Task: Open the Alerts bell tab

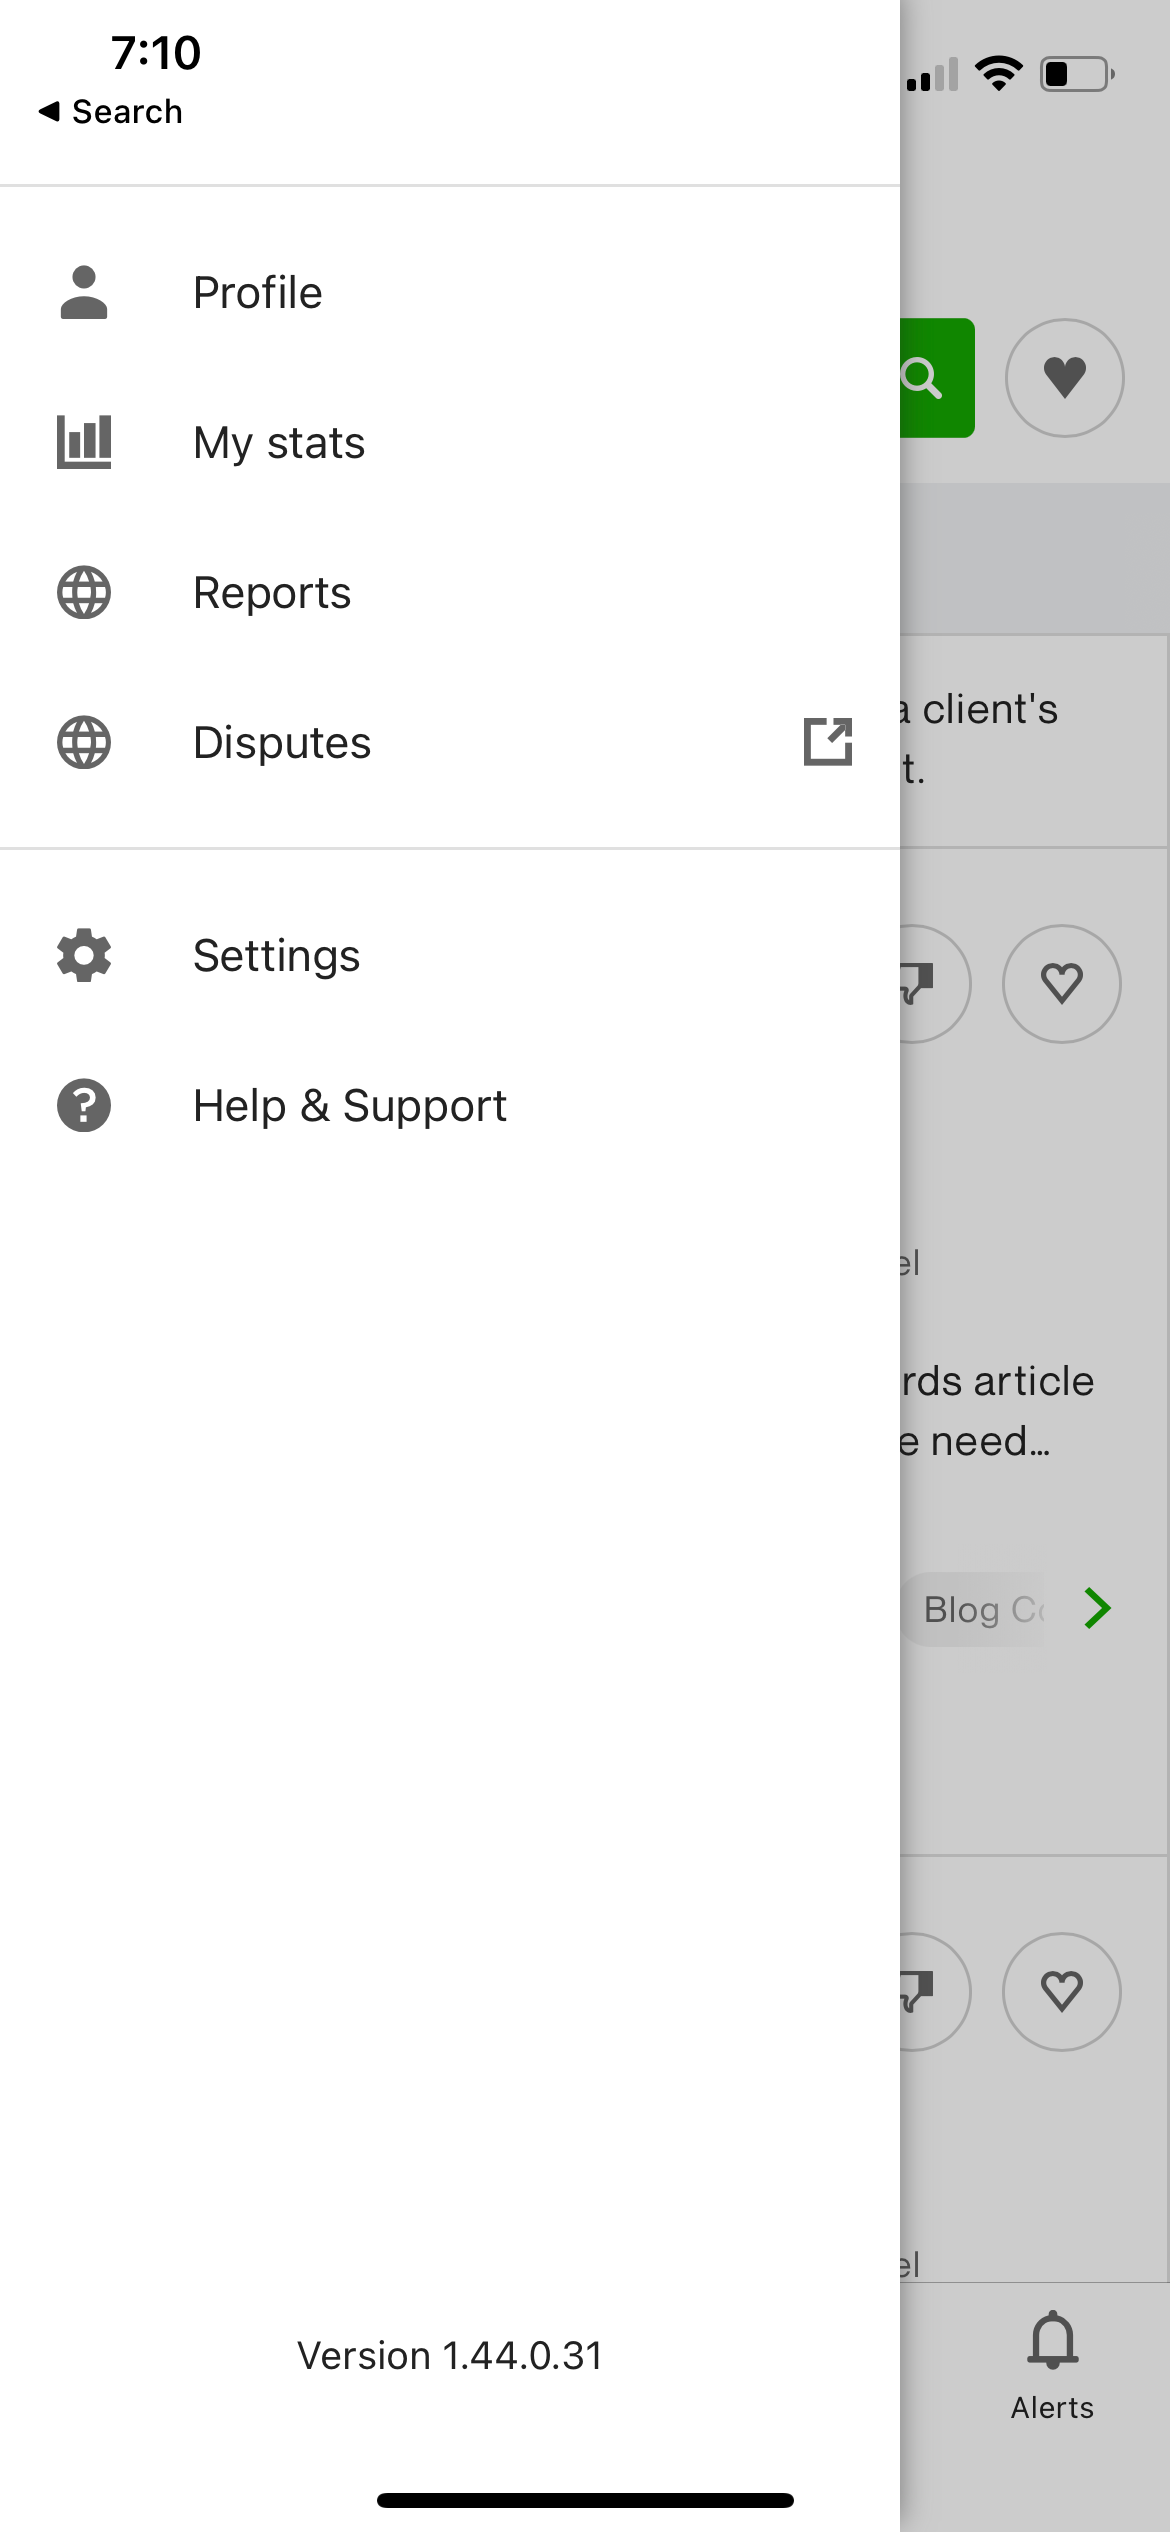Action: click(x=1052, y=2365)
